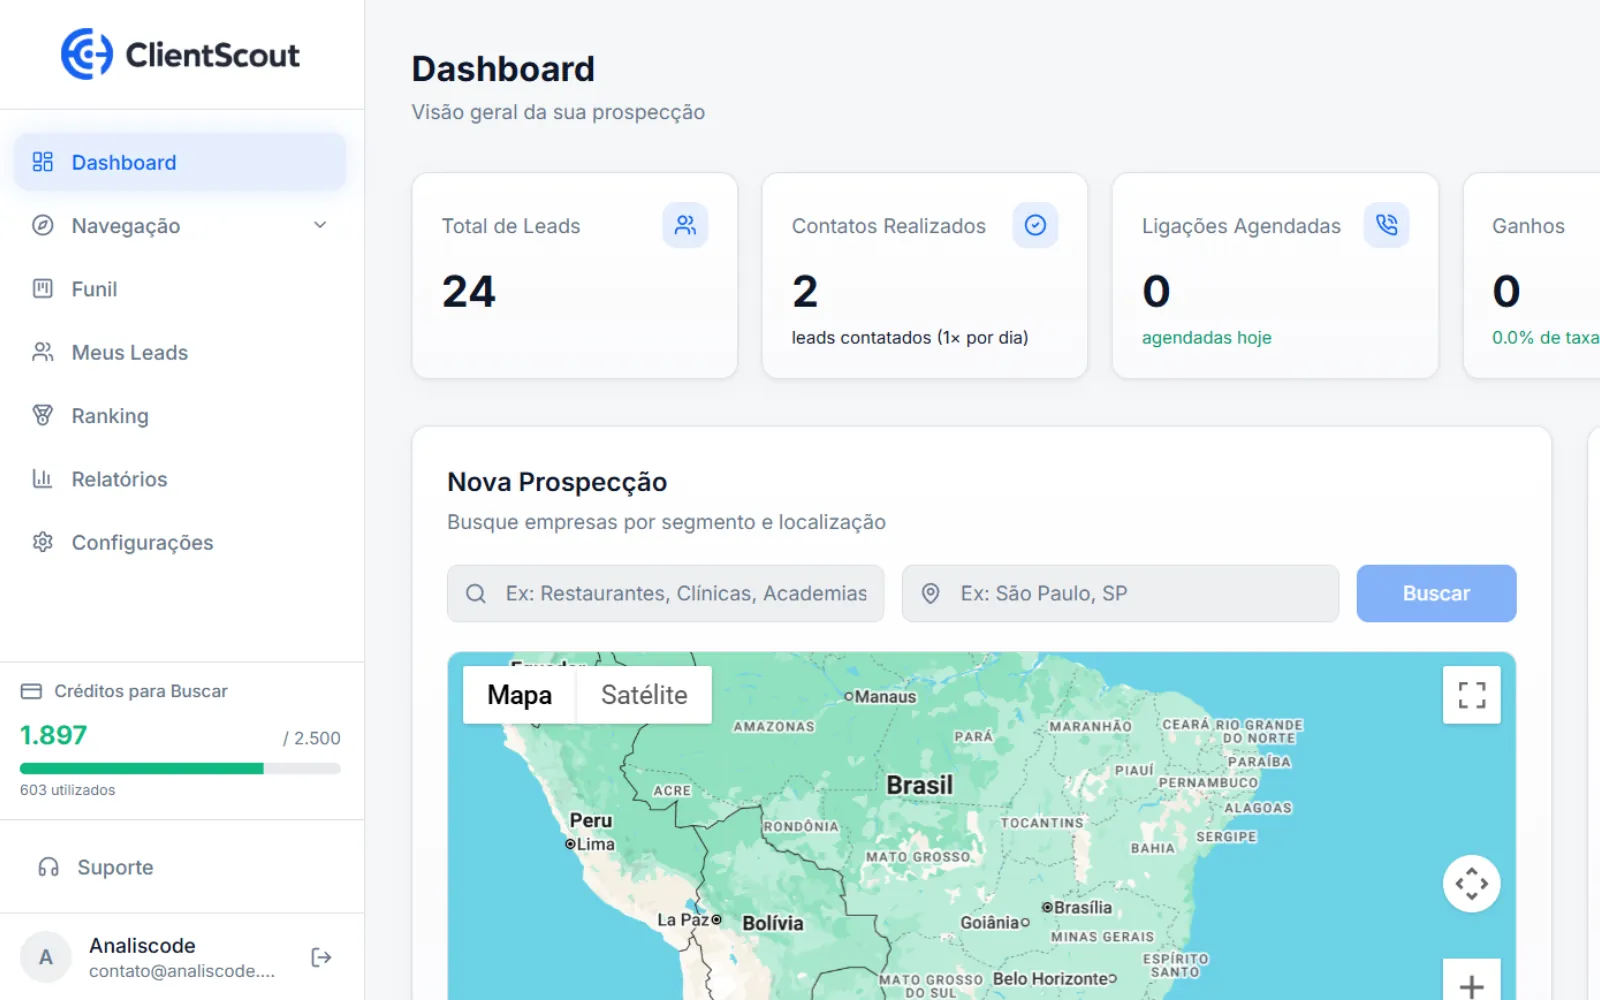Click the '603 utilizados' text
Image resolution: width=1600 pixels, height=1000 pixels.
(67, 790)
